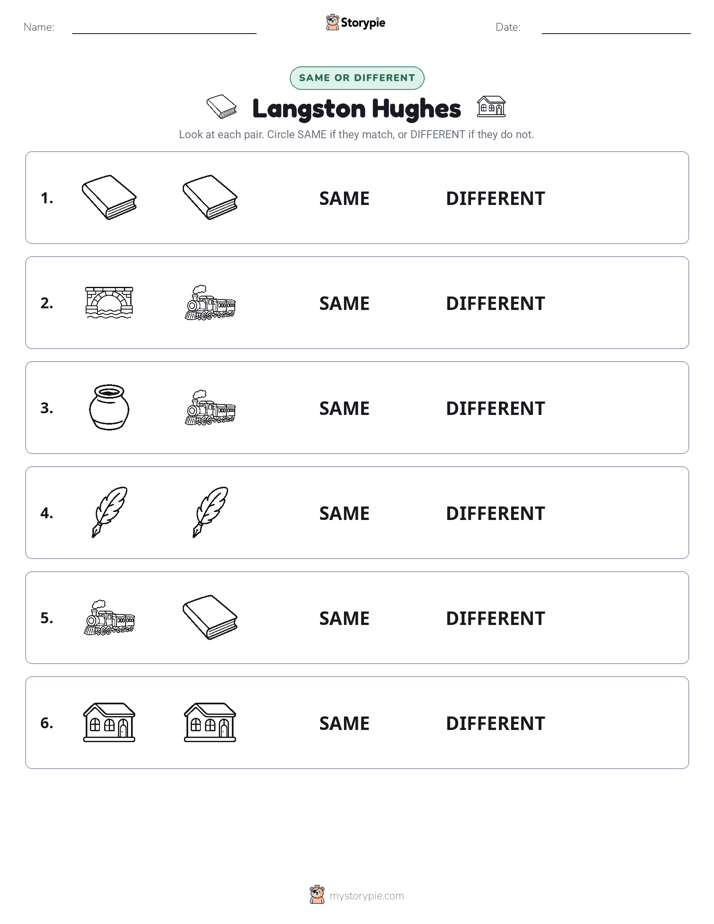Choose SAME for row 4
Screen dimensions: 714x924
(344, 513)
